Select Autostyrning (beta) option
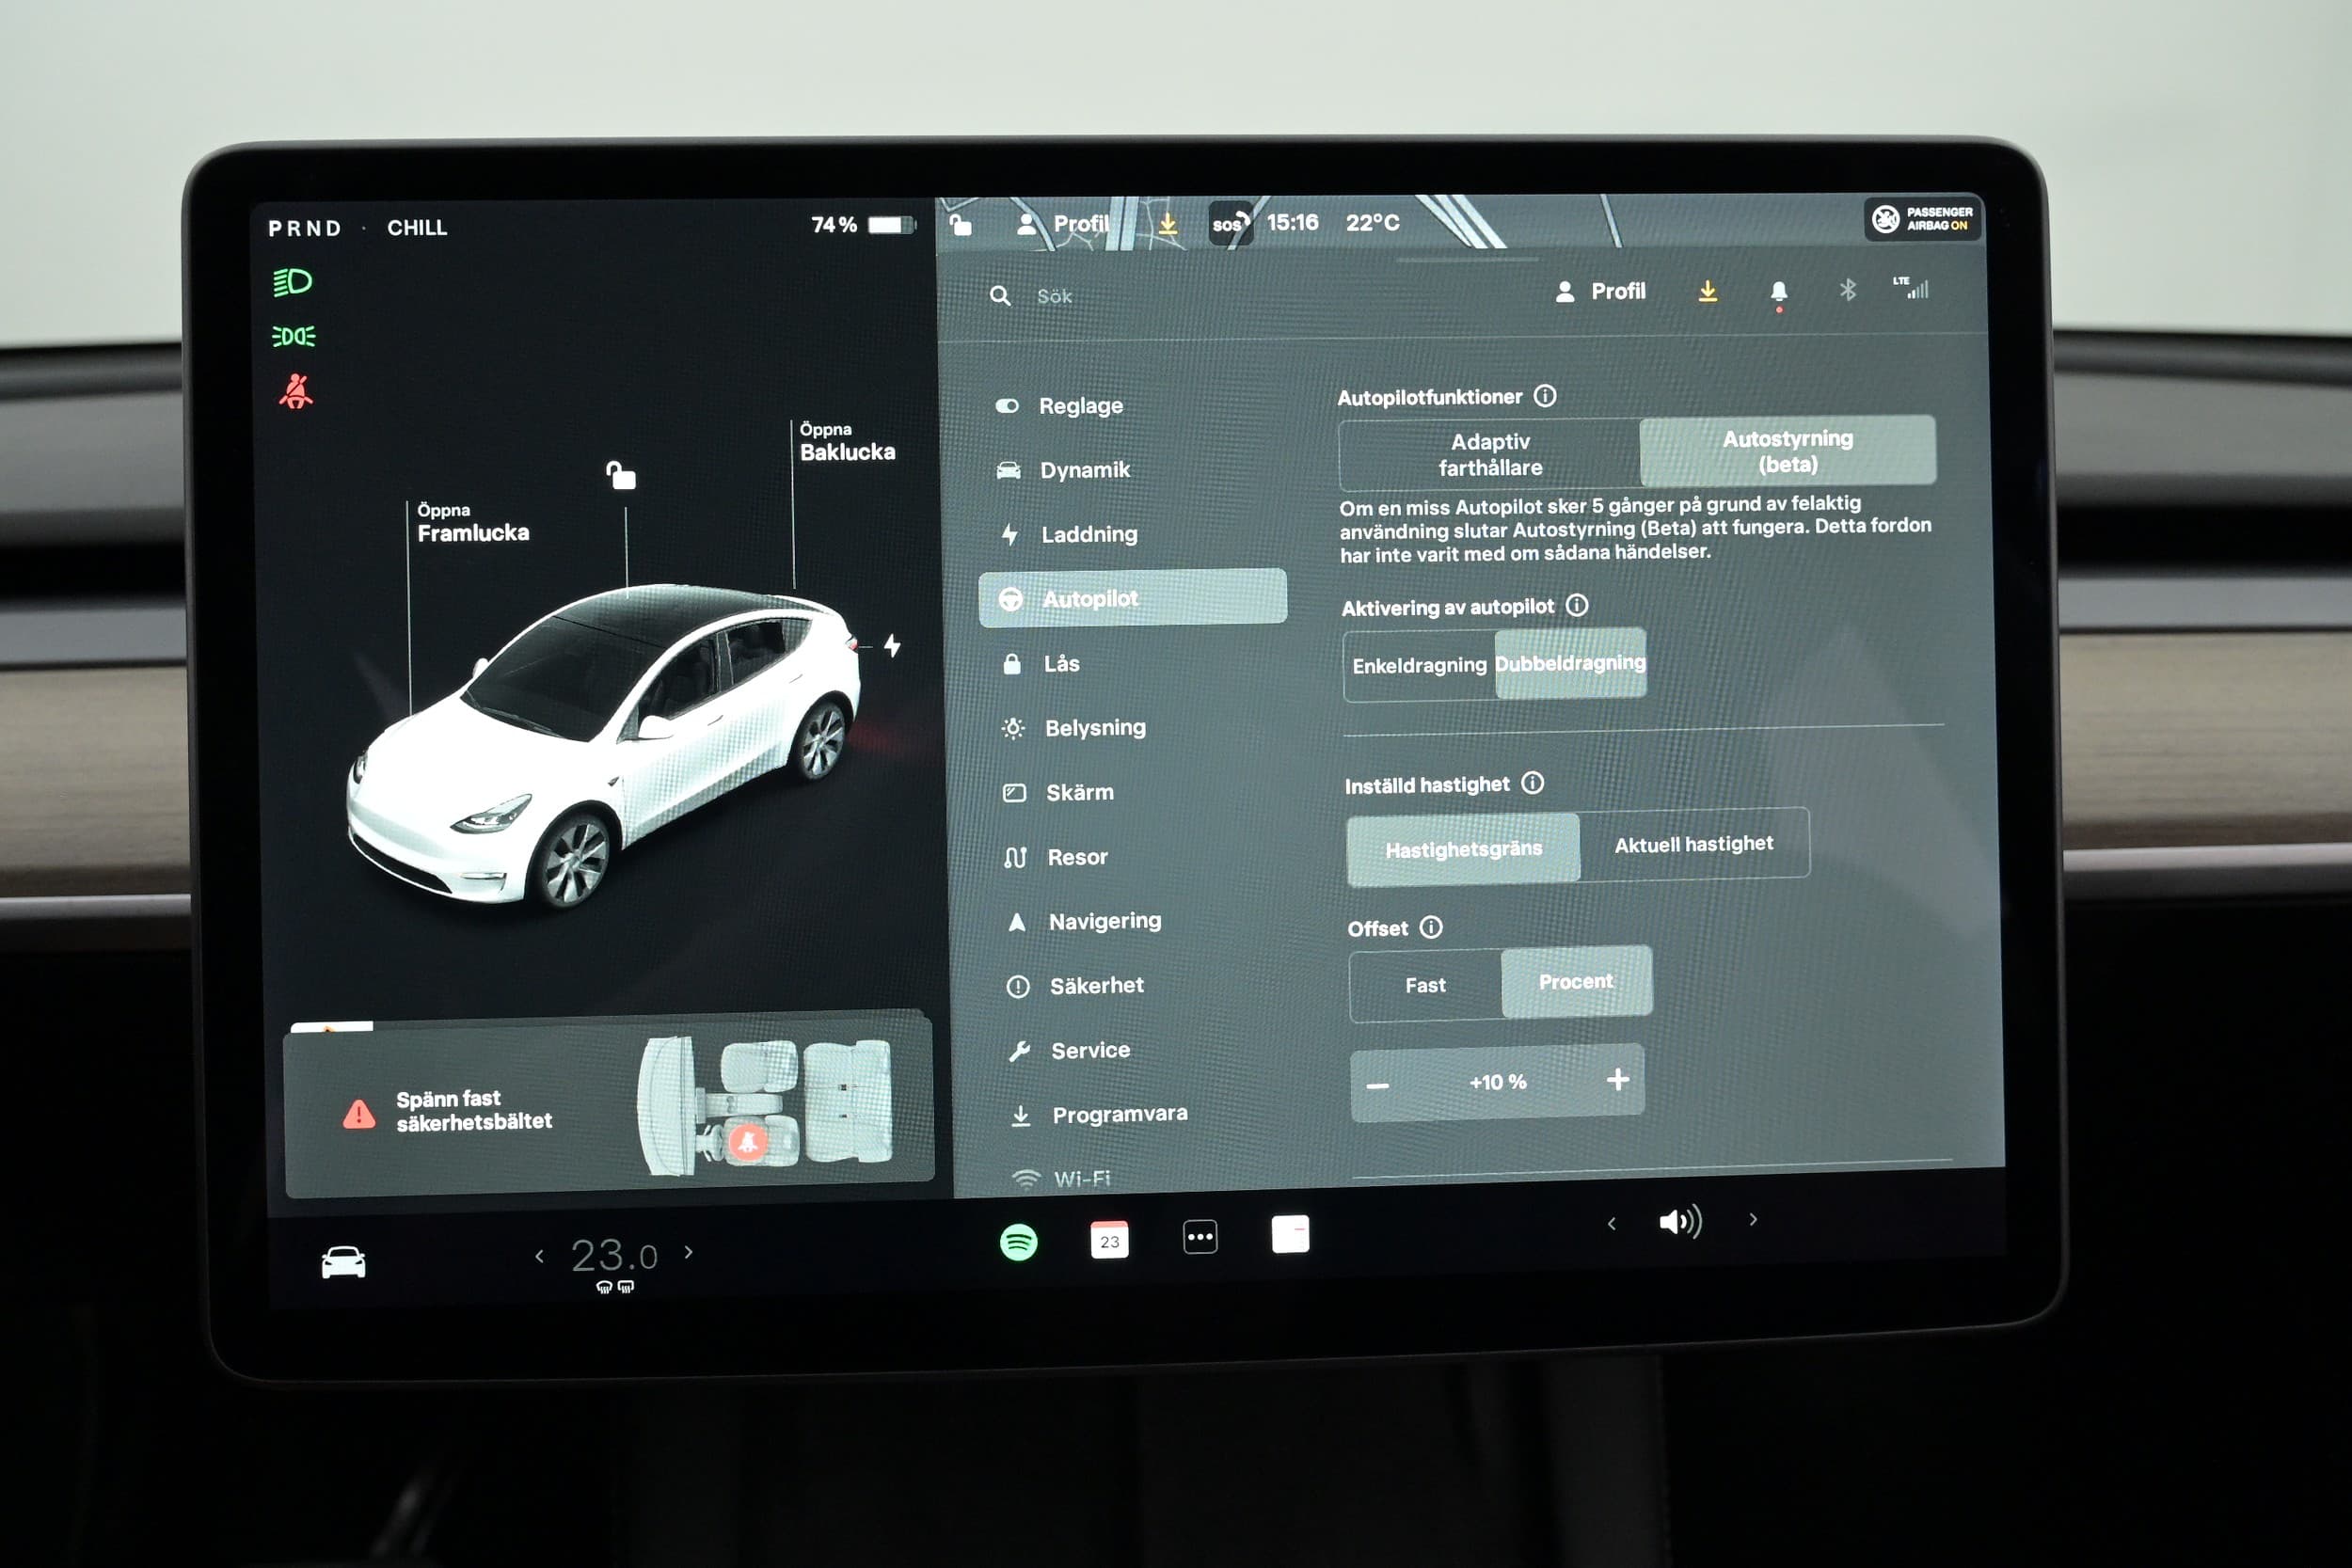2352x1568 pixels. tap(1788, 451)
